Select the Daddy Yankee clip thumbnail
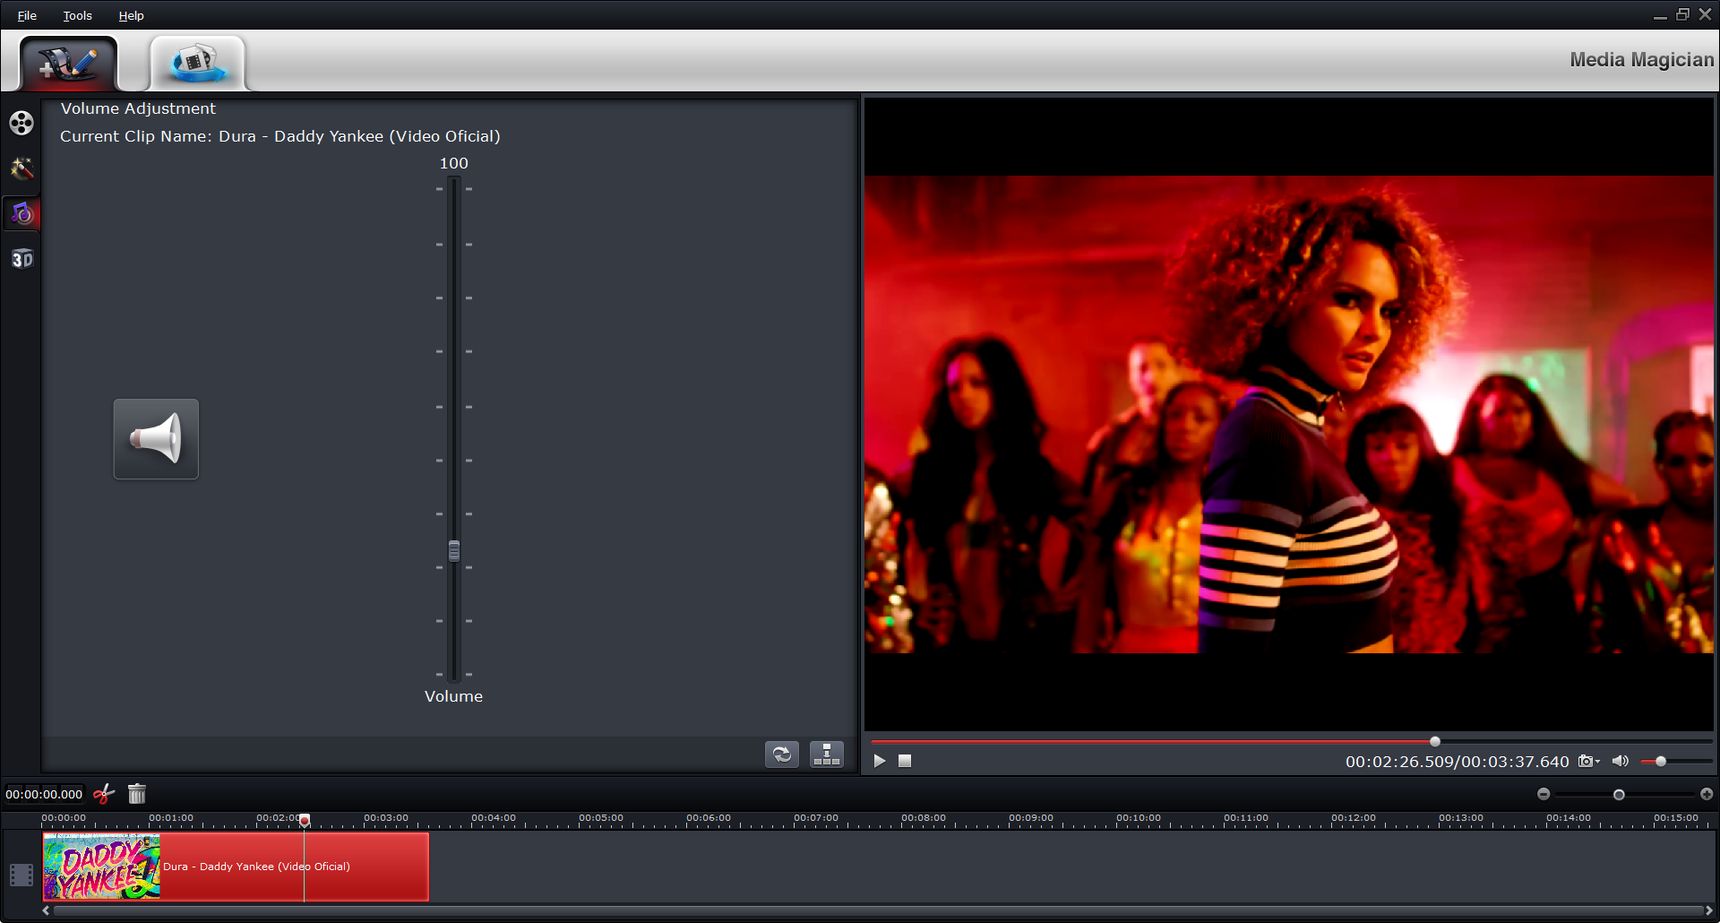Image resolution: width=1720 pixels, height=923 pixels. coord(101,866)
